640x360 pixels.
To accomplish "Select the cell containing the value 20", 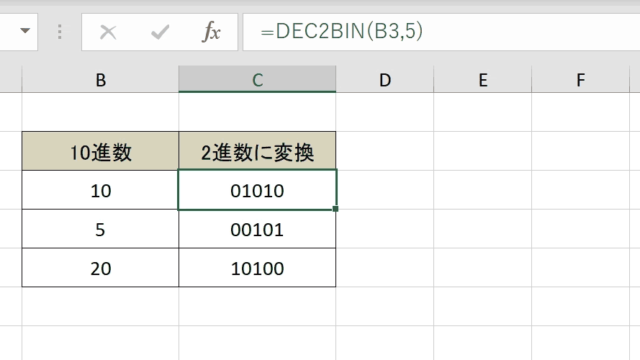I will (100, 268).
